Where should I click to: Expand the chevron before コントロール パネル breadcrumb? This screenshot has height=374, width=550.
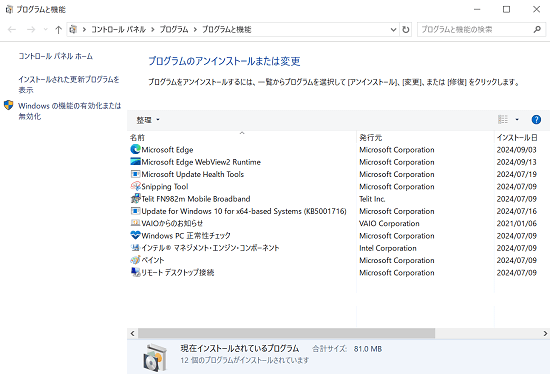(x=84, y=29)
